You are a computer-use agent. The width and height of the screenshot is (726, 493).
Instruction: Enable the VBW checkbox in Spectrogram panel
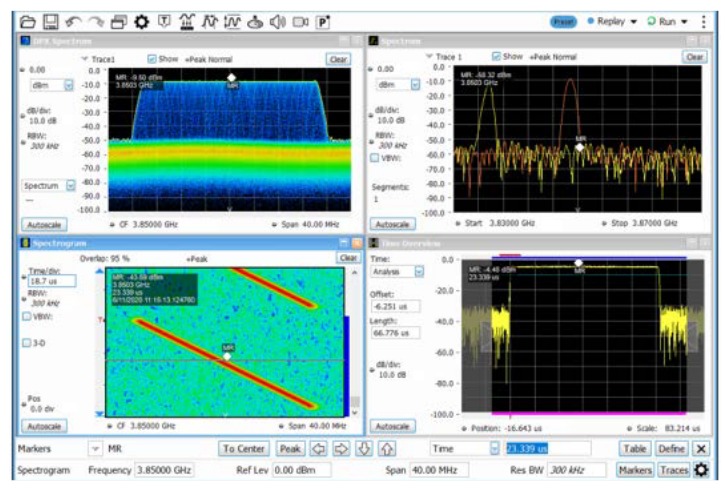(x=28, y=316)
